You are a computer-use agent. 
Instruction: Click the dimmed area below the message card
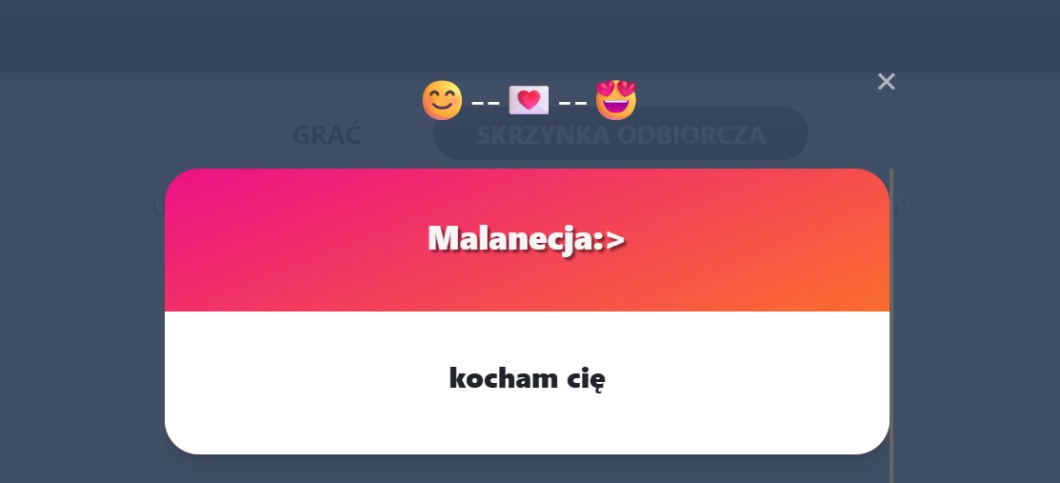click(527, 469)
